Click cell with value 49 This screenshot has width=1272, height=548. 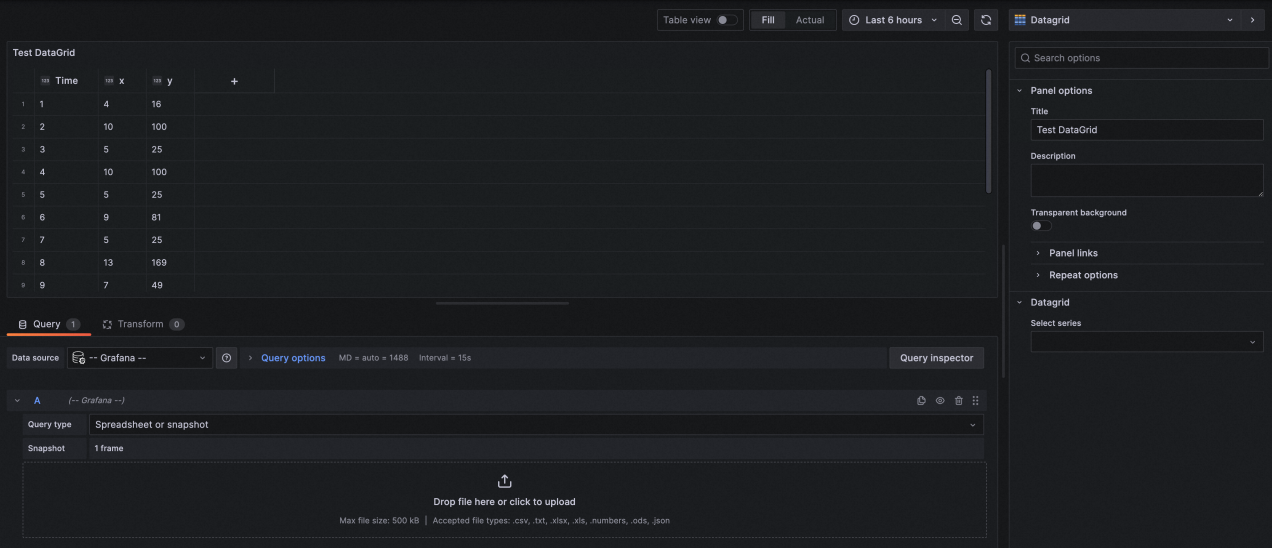click(x=170, y=286)
